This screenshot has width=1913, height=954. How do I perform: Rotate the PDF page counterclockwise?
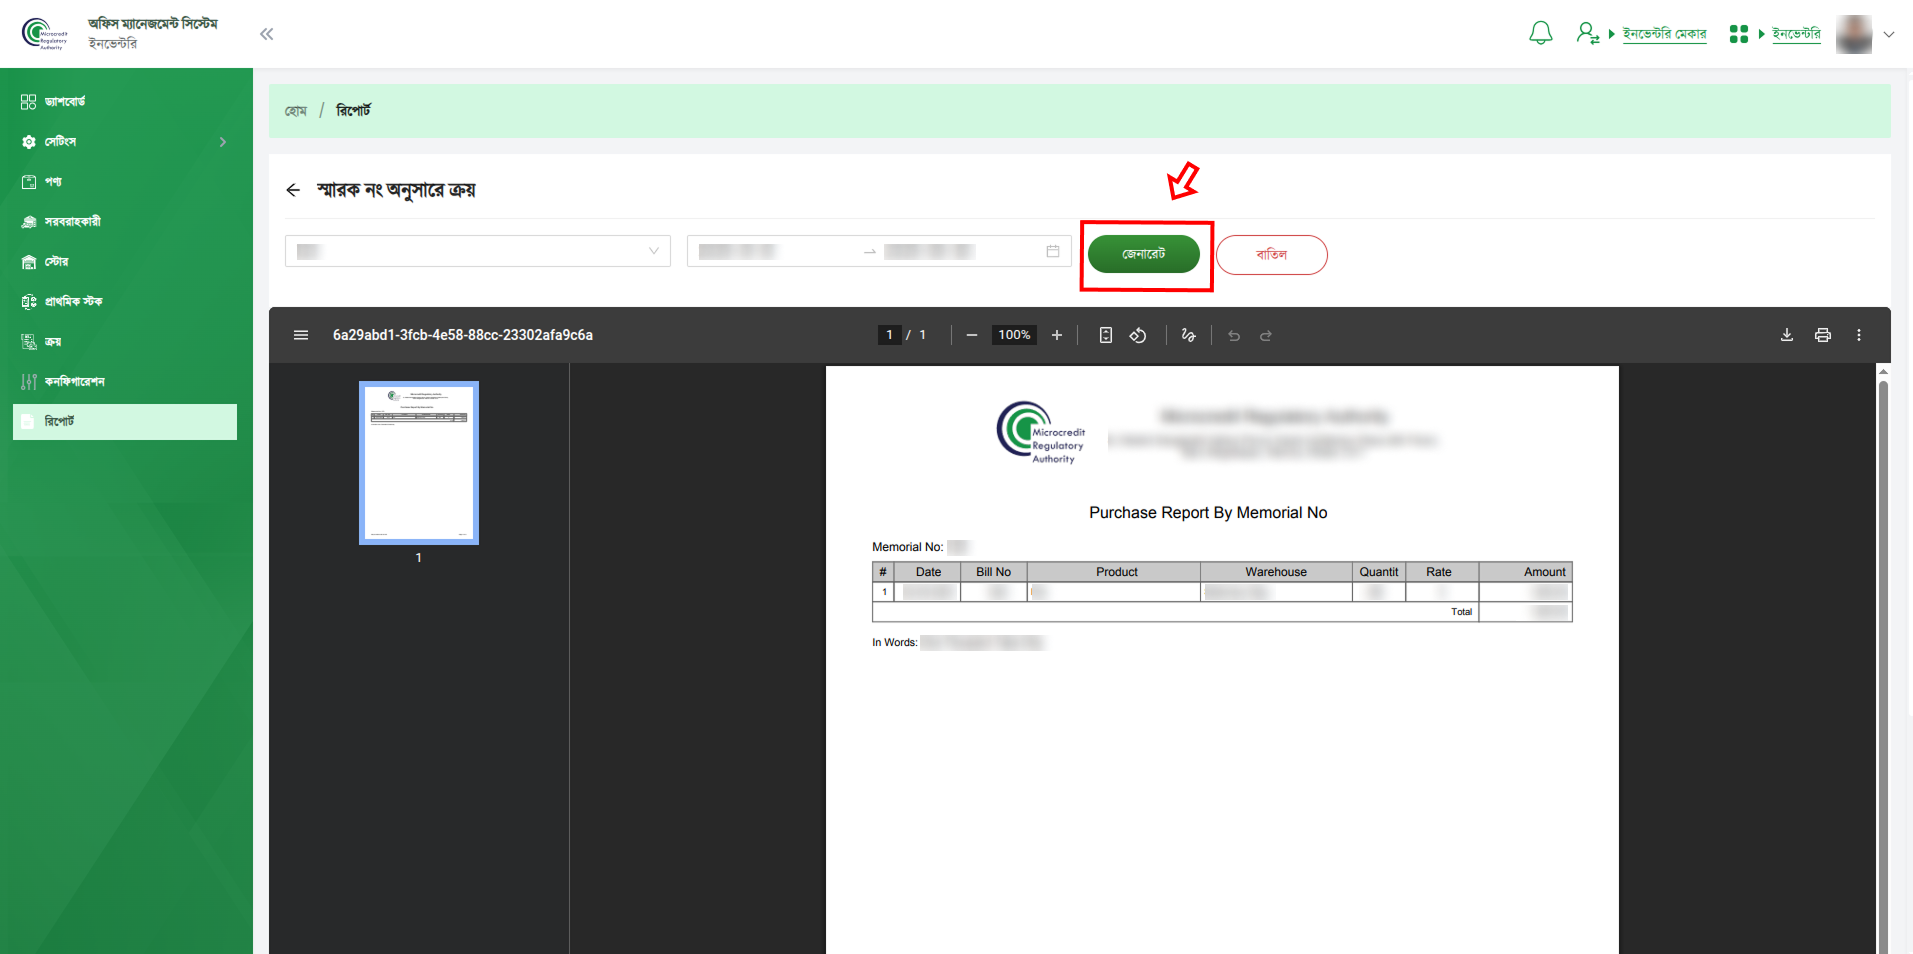1138,335
